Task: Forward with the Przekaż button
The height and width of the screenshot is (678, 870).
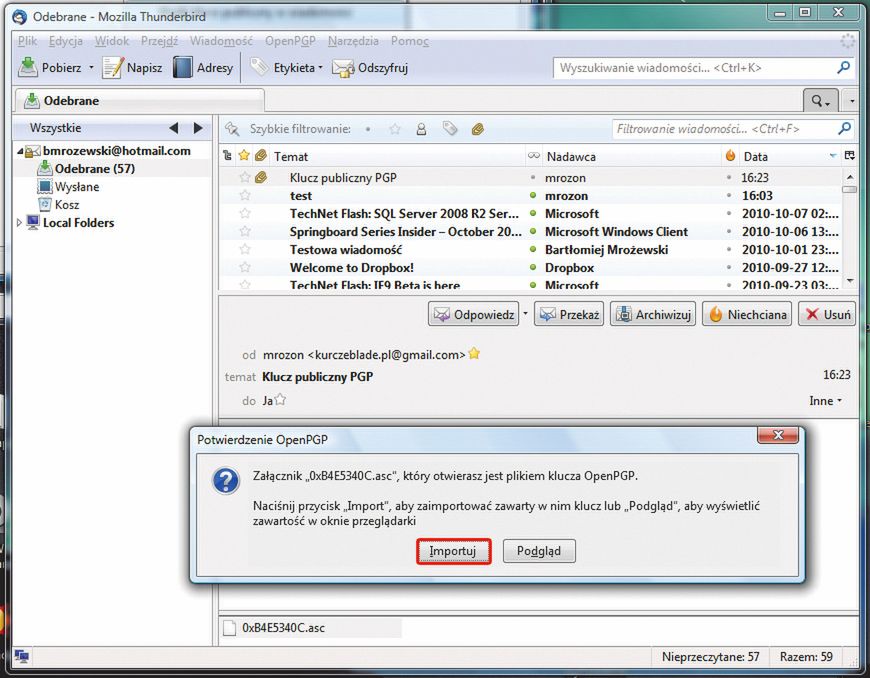Action: 569,315
